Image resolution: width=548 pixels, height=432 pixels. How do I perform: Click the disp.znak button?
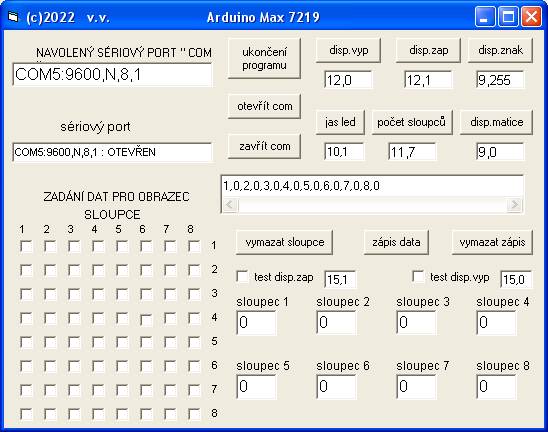[x=500, y=50]
